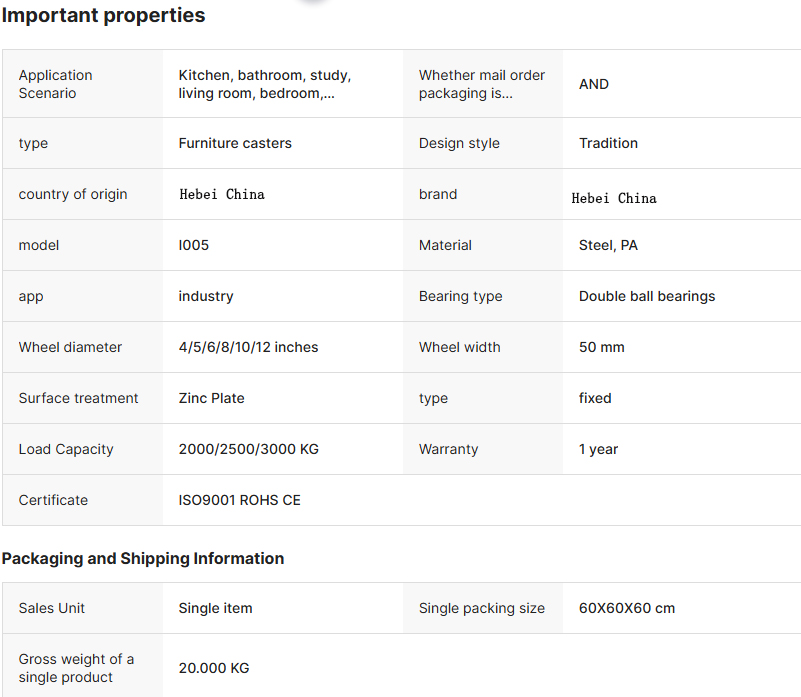Click the 'Important properties' heading
801x697 pixels.
coord(103,15)
